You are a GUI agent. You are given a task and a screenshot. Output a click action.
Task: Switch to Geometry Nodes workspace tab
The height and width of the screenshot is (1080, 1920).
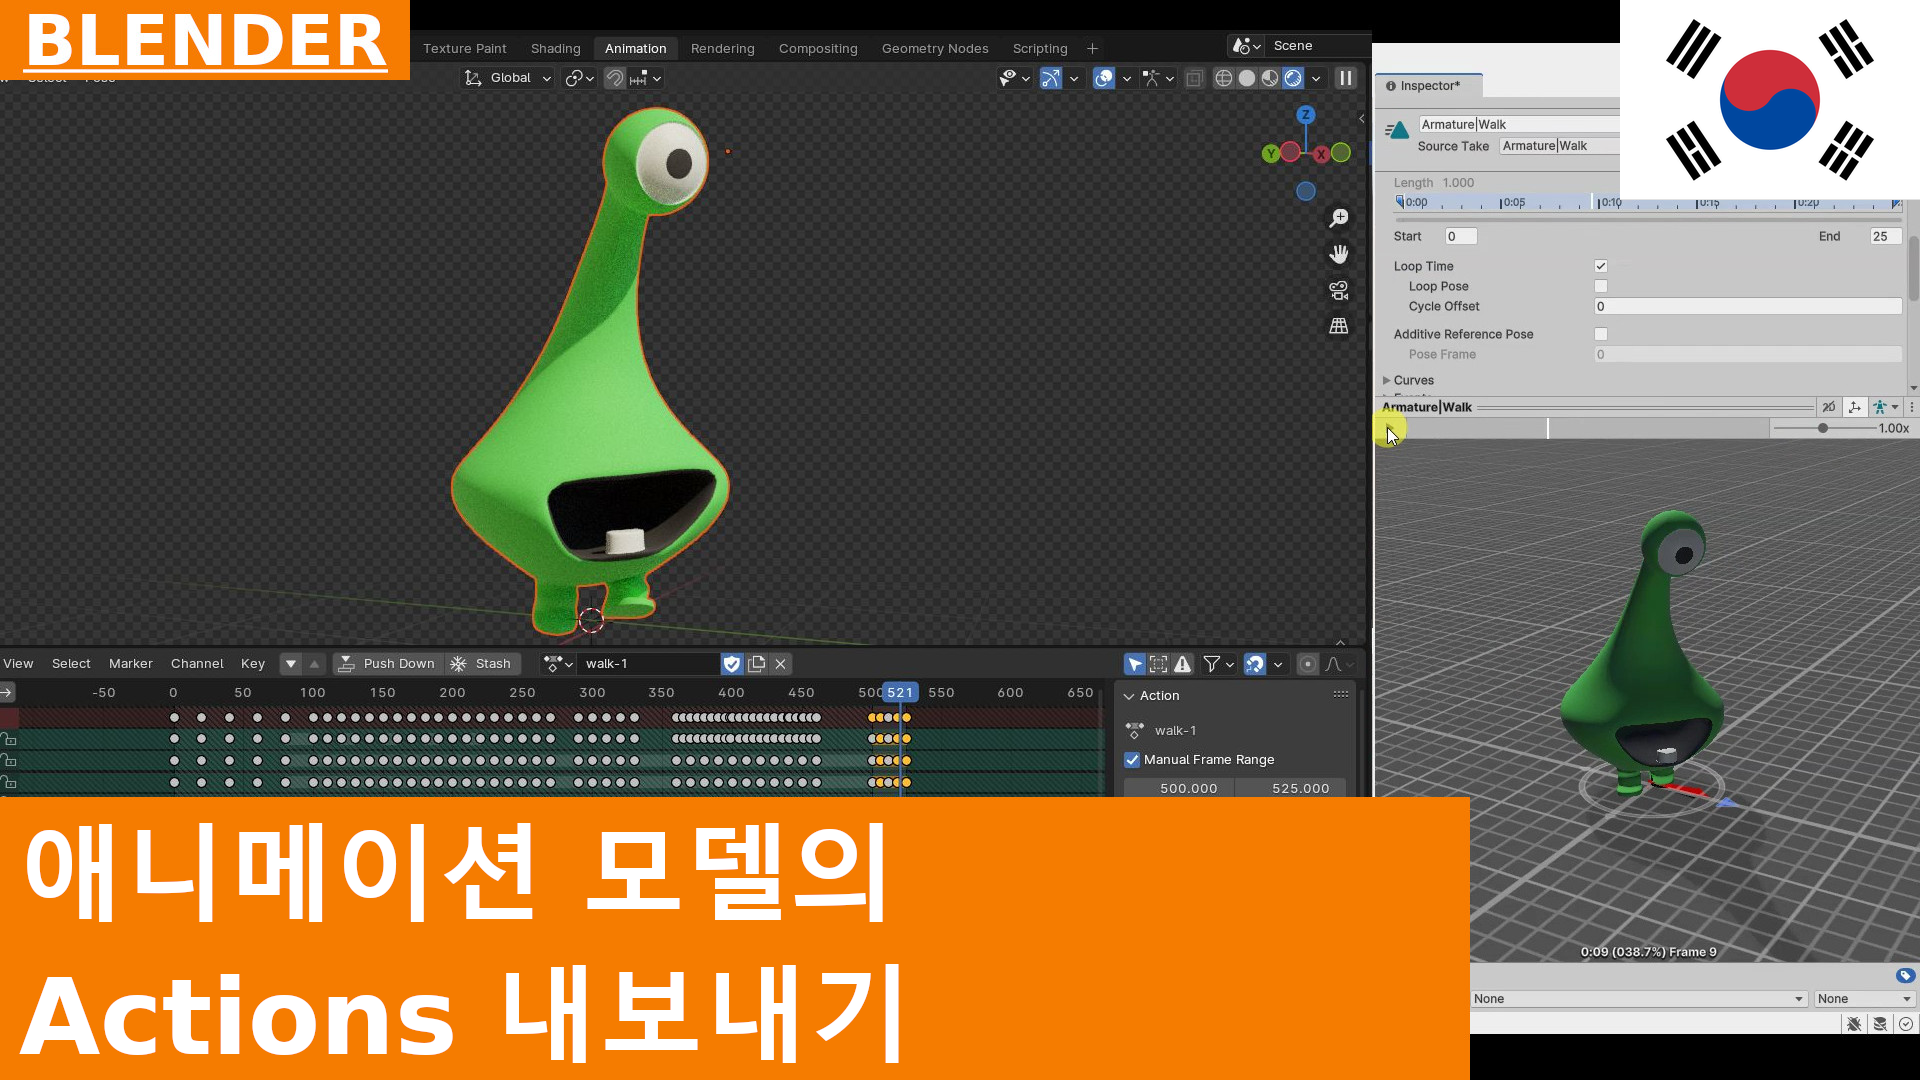(935, 48)
